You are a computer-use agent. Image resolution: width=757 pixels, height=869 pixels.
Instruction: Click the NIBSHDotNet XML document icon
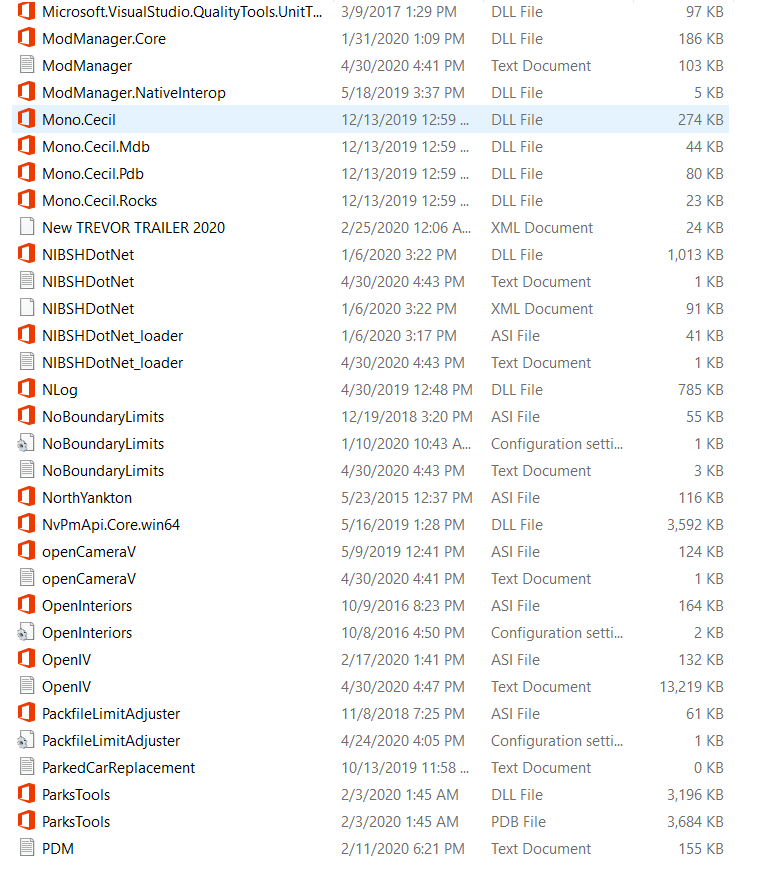26,308
